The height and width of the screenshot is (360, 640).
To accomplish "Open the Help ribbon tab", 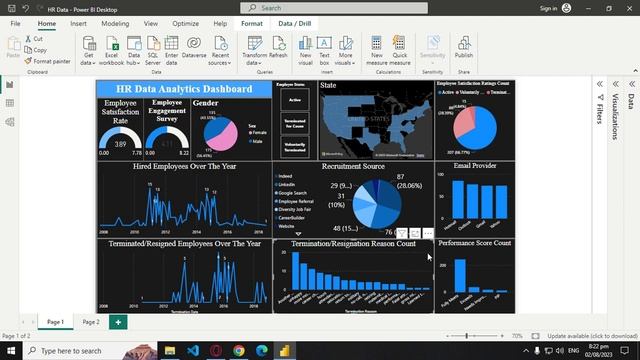I will tap(220, 24).
